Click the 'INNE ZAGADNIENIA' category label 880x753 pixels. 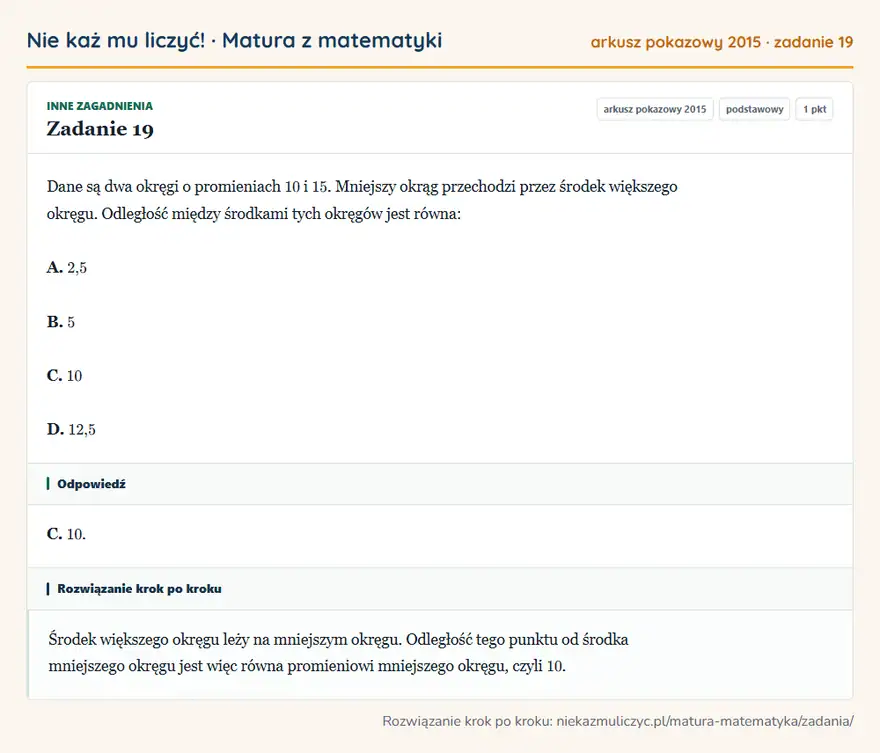(100, 106)
